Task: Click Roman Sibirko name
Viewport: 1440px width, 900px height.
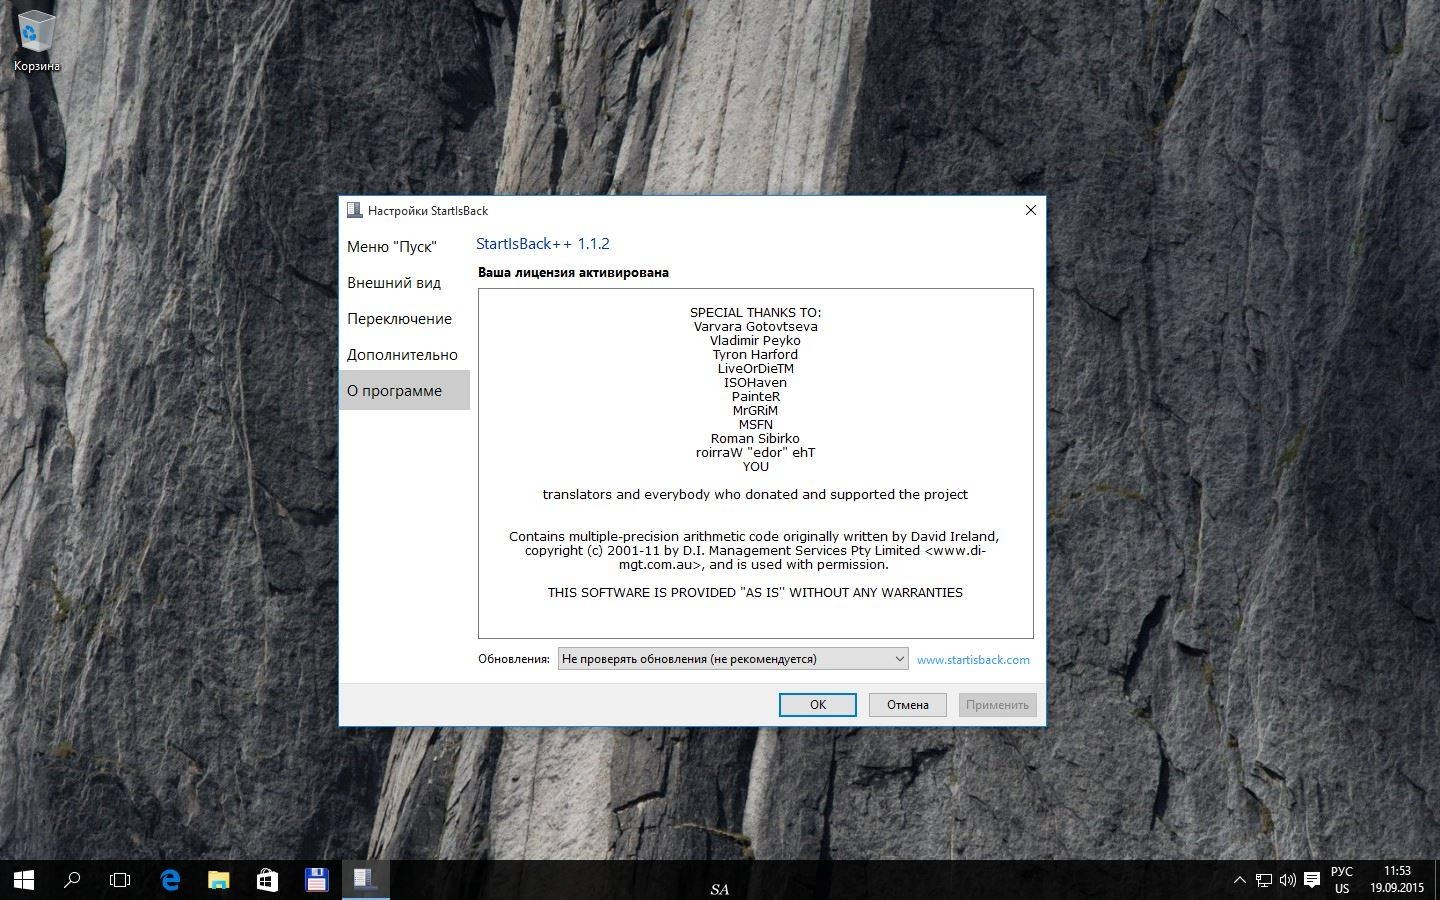Action: click(755, 438)
